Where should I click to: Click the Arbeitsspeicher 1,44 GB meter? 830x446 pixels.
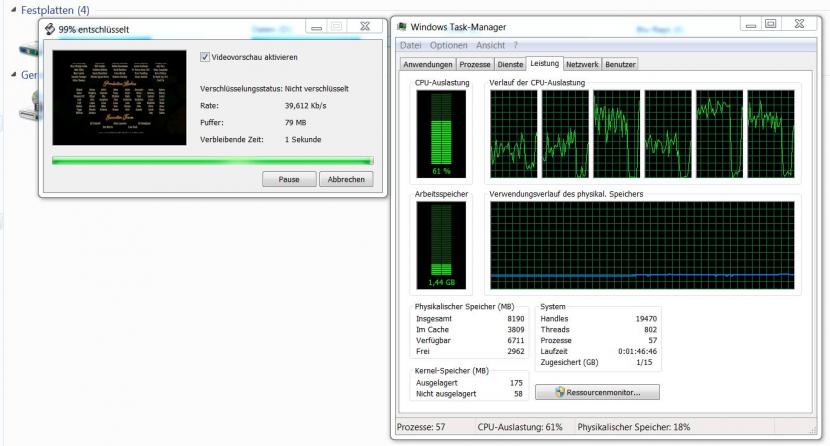pyautogui.click(x=441, y=245)
